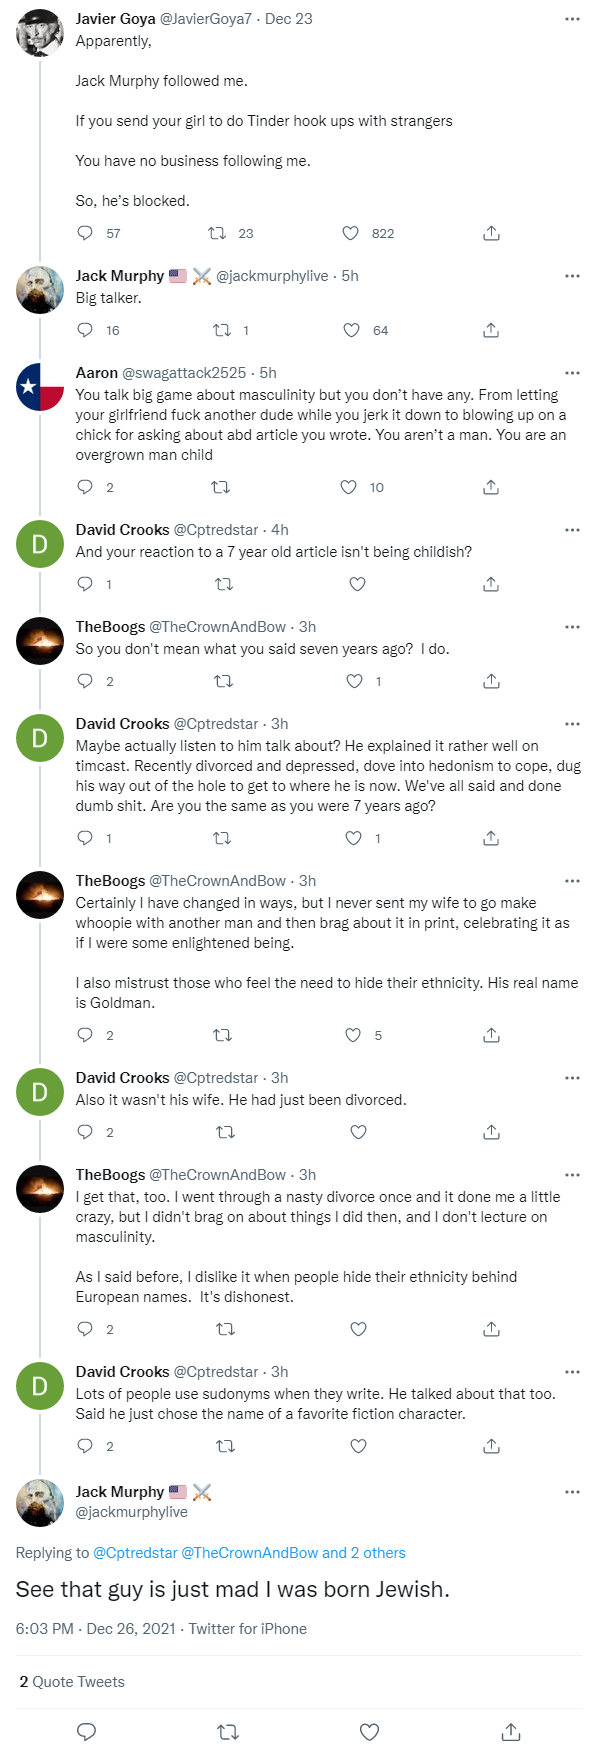598x1755 pixels.
Task: Reply to Javier Goya's tweet
Action: [x=86, y=233]
